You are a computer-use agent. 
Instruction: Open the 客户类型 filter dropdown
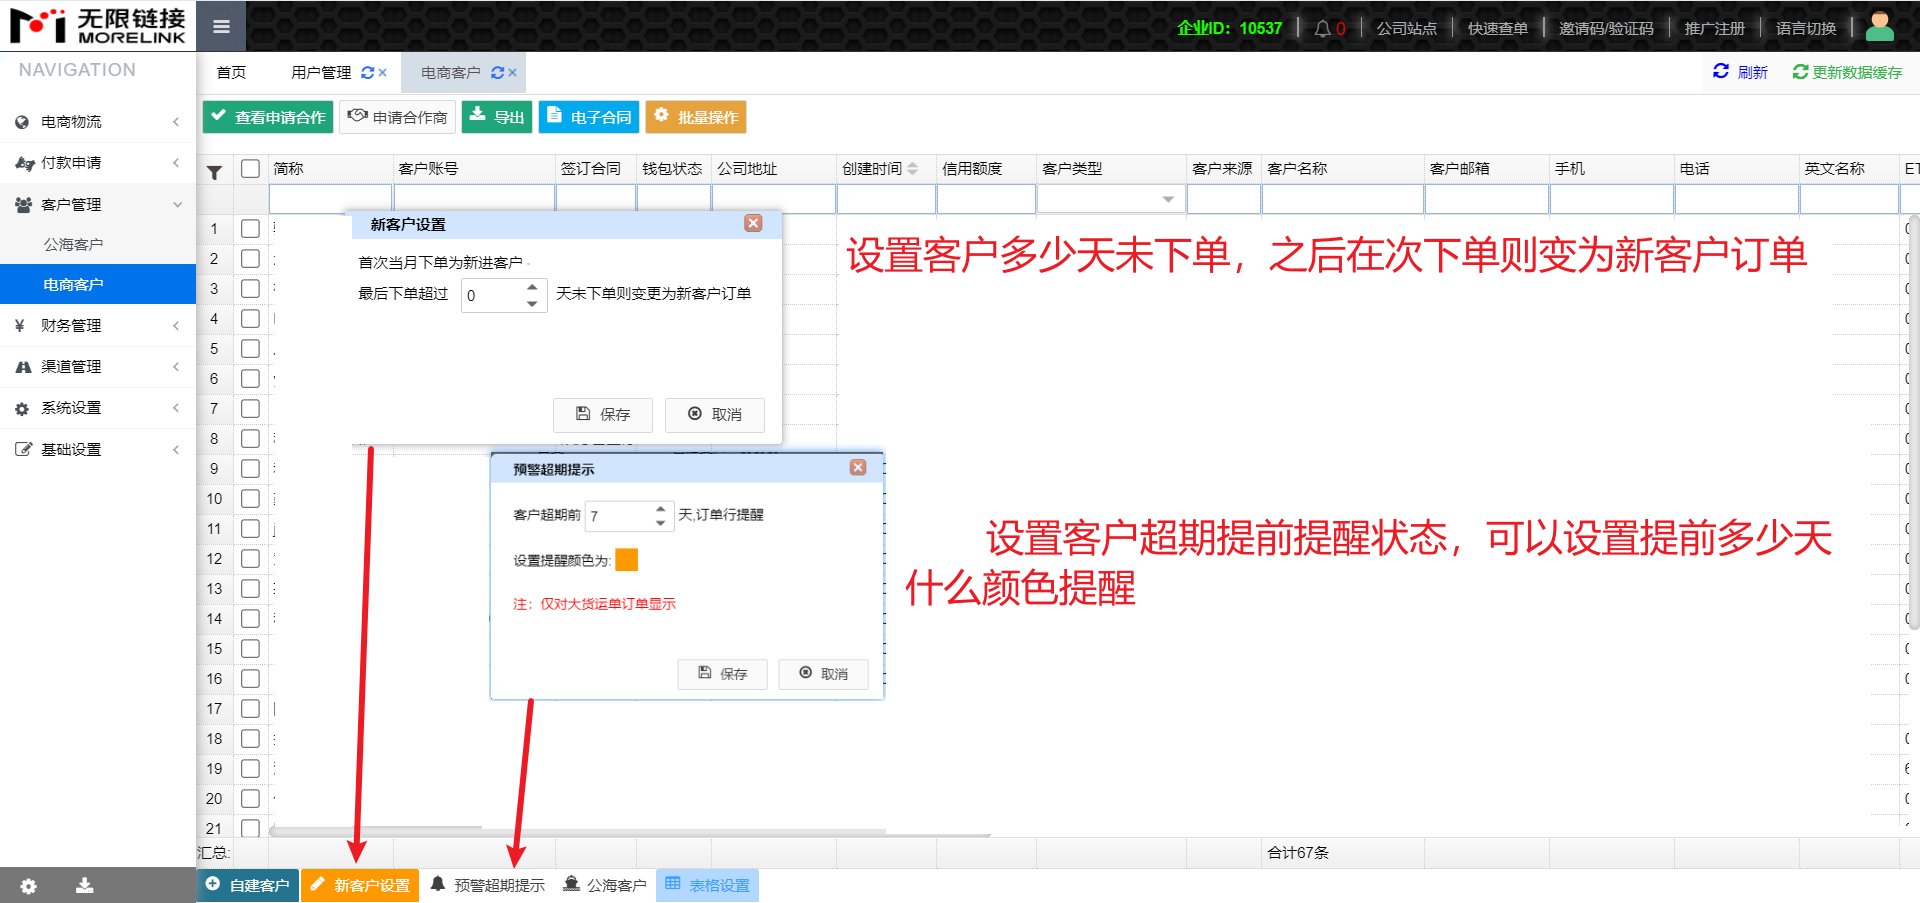click(x=1167, y=200)
